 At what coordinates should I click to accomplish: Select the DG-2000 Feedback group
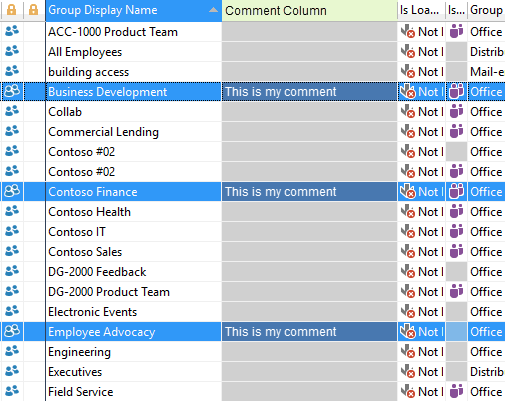click(97, 272)
